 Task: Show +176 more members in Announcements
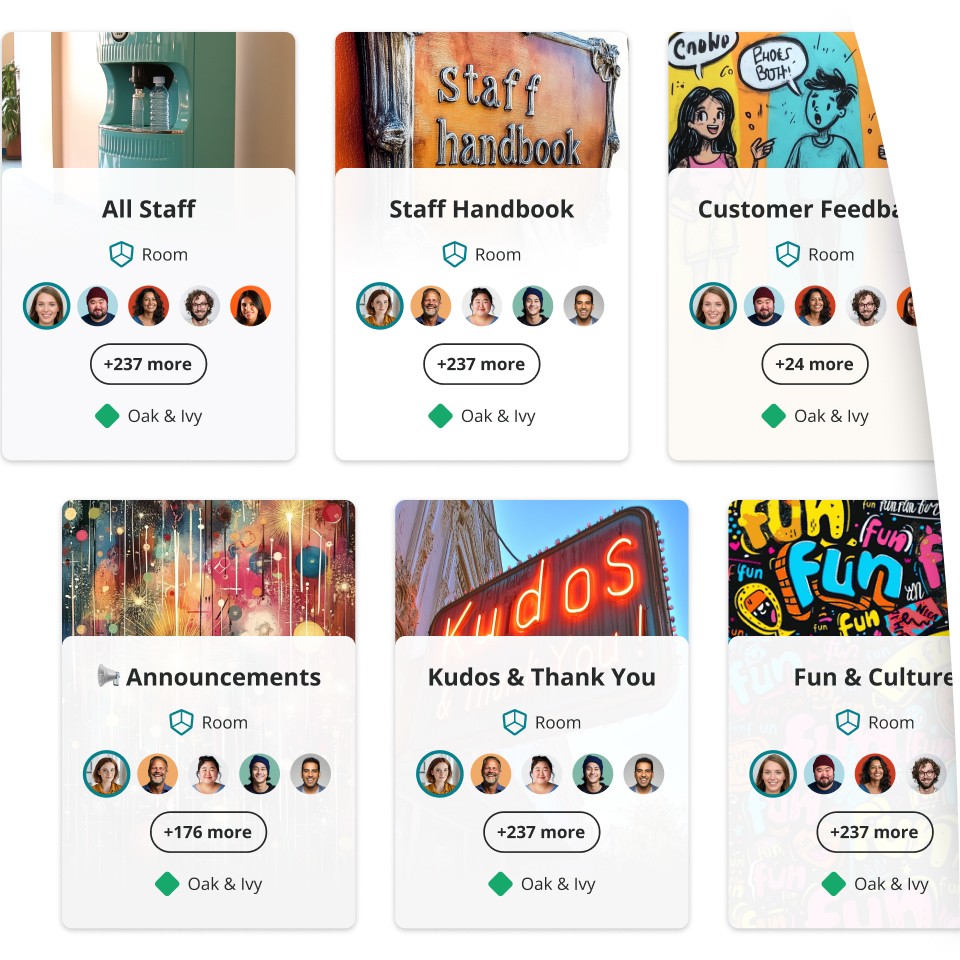pyautogui.click(x=208, y=831)
